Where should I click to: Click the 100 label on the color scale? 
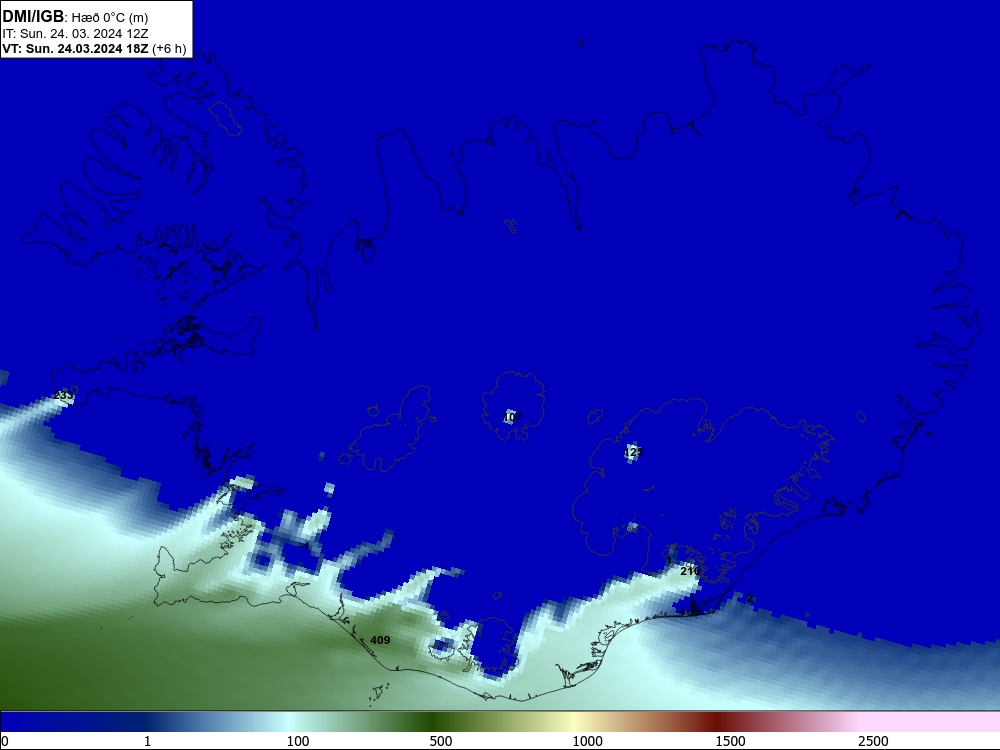point(298,741)
